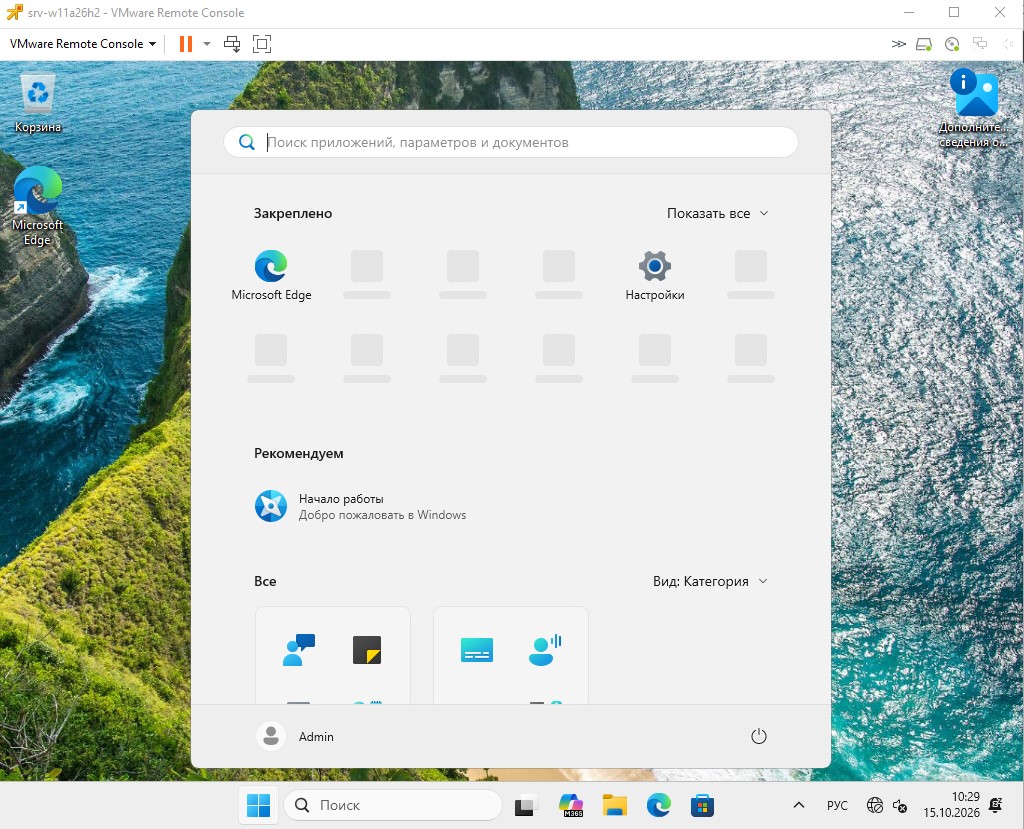Viewport: 1024px width, 829px height.
Task: Send Ctrl+Alt+Del to the VM
Action: pyautogui.click(x=232, y=44)
